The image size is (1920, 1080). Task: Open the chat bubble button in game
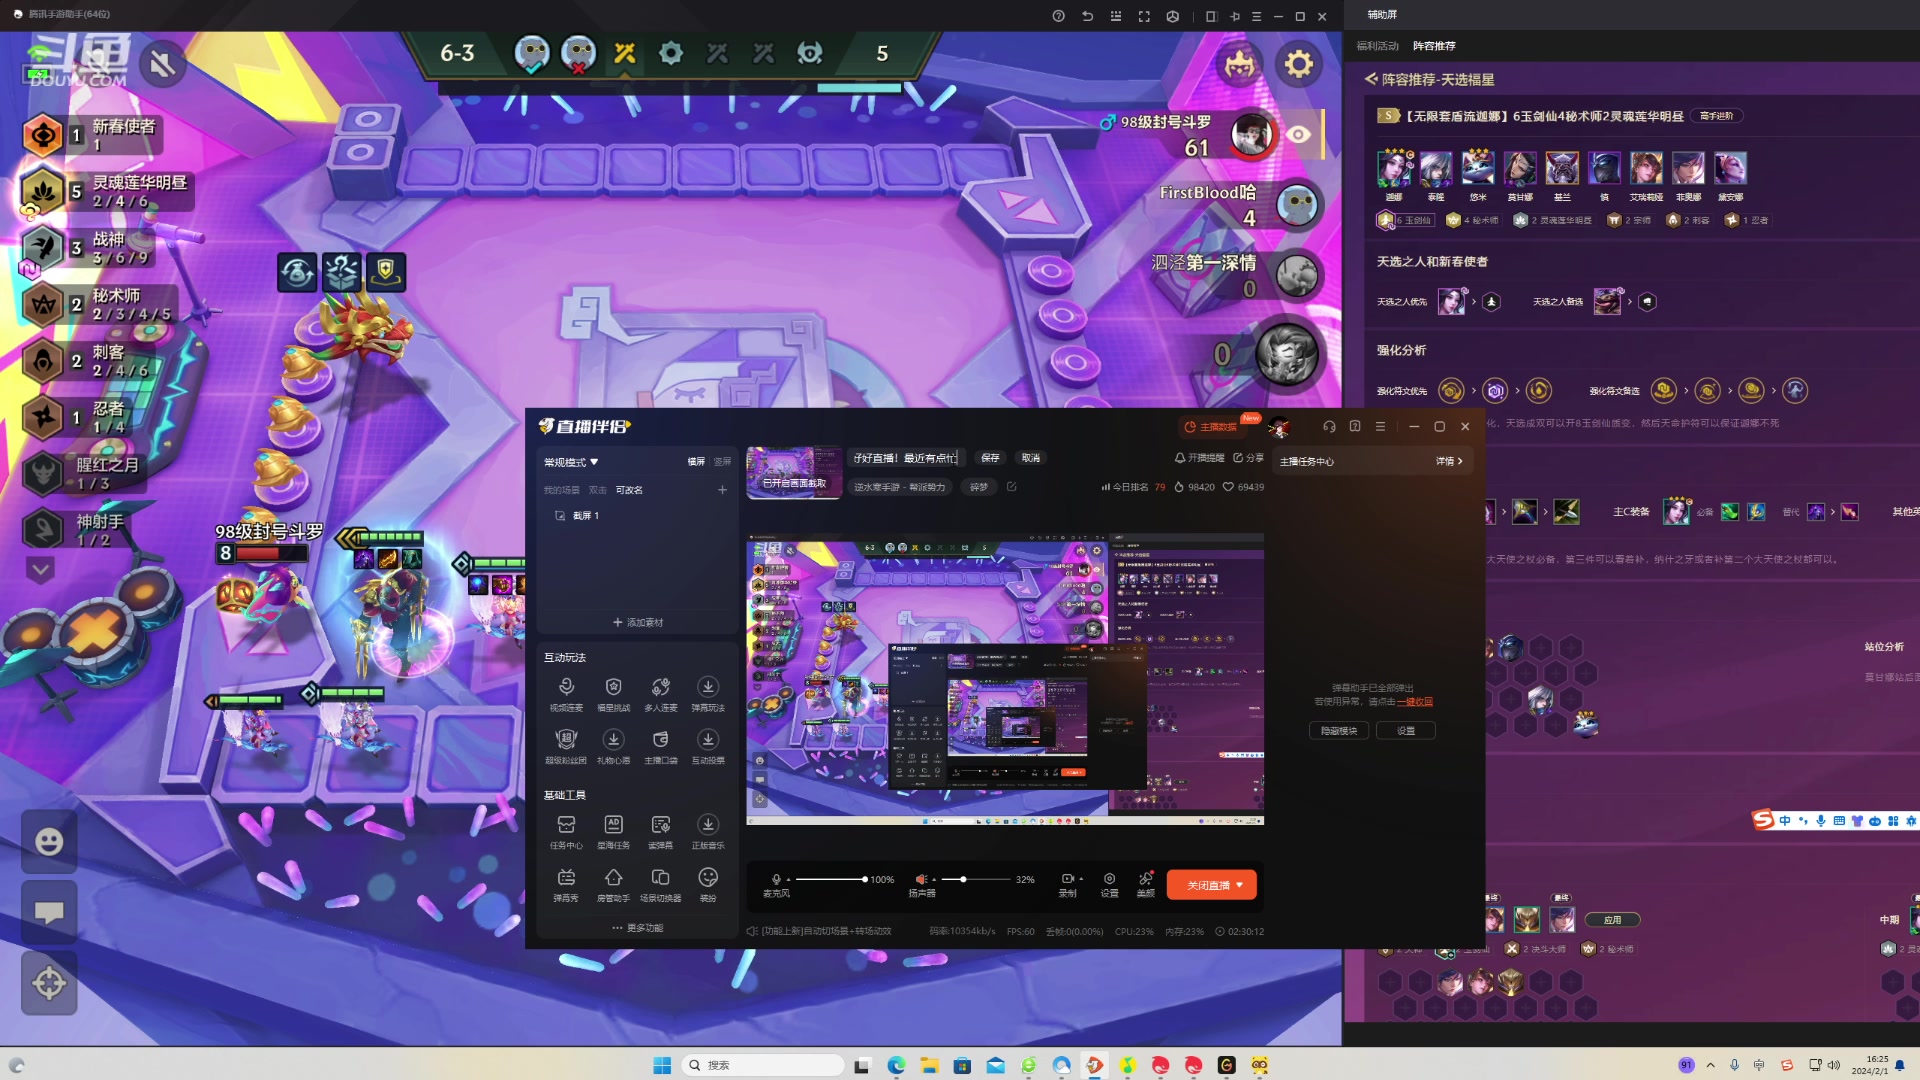[x=49, y=912]
